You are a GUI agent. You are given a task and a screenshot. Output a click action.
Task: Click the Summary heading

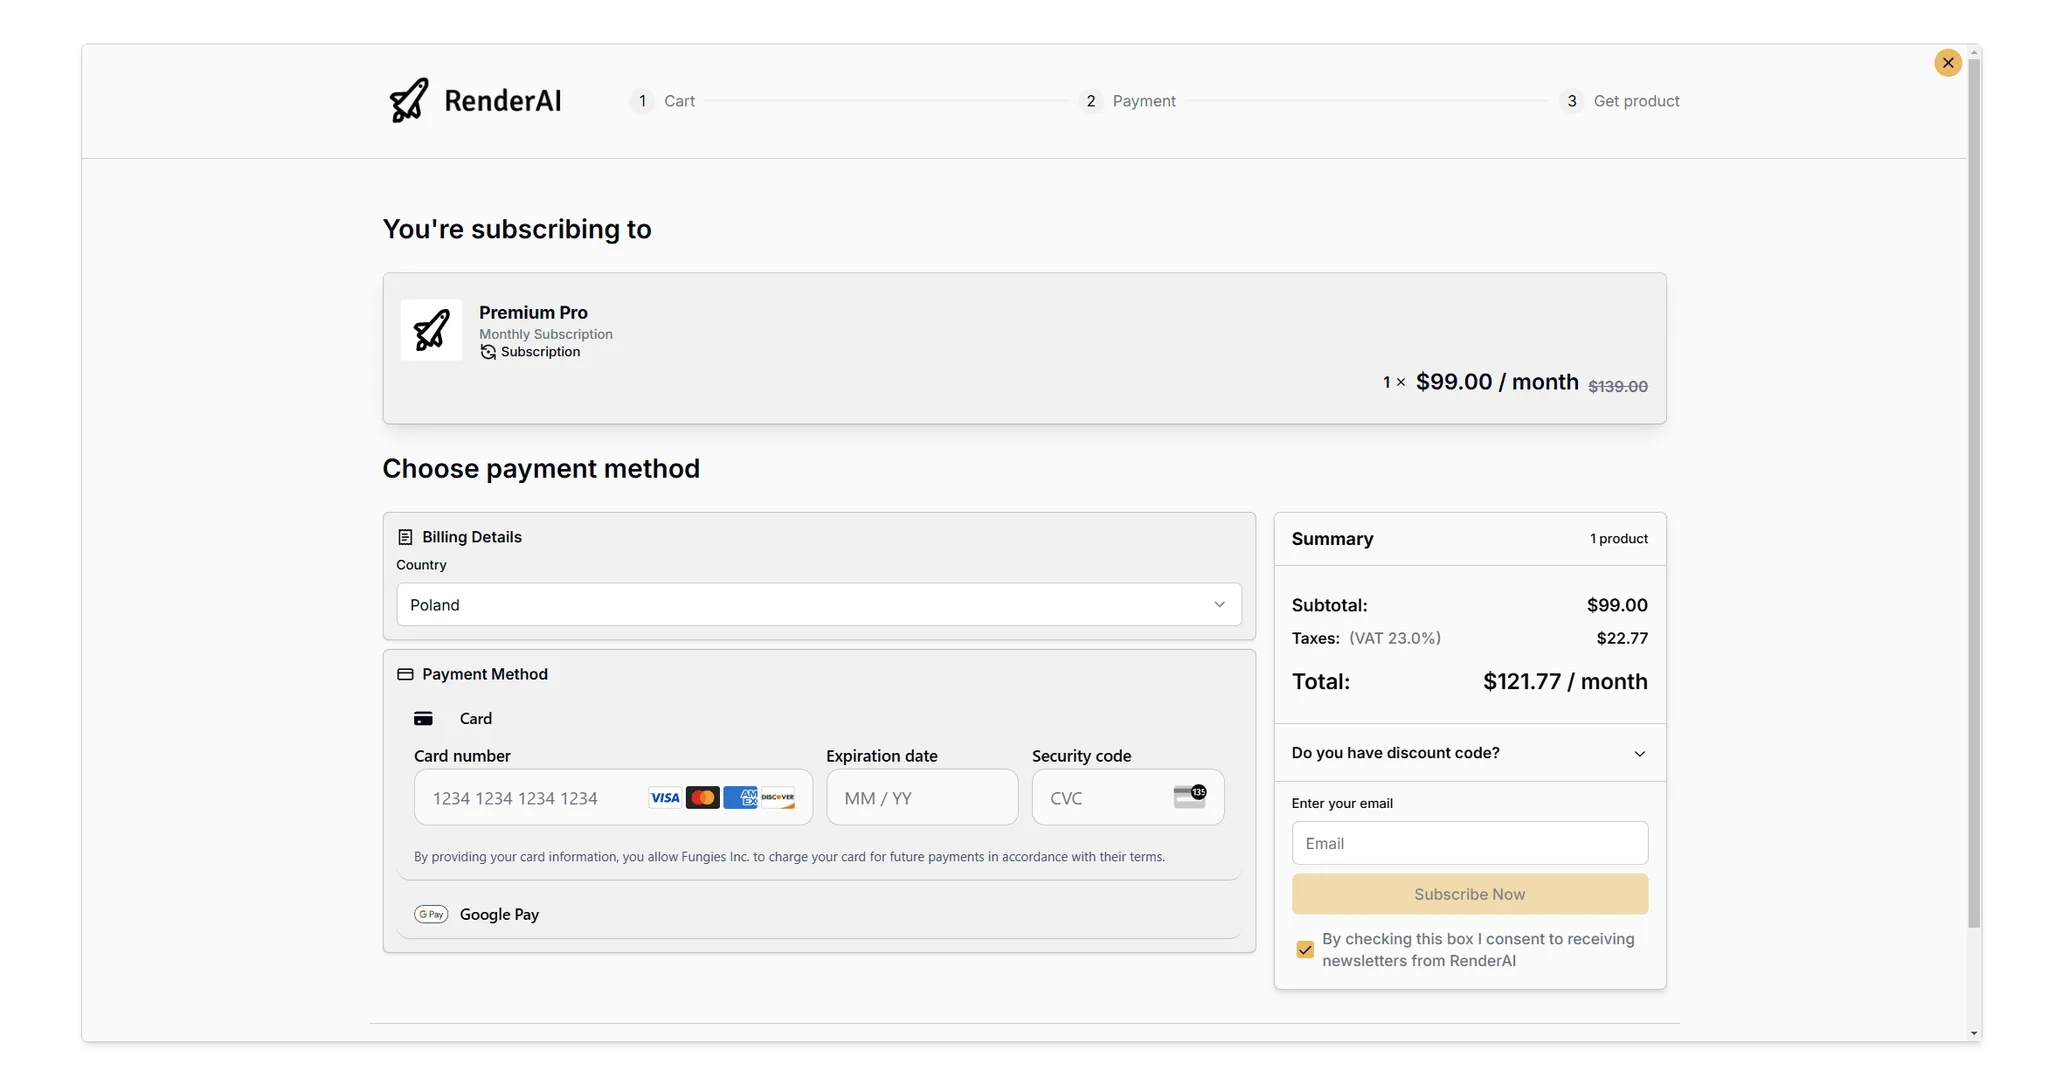pos(1332,539)
